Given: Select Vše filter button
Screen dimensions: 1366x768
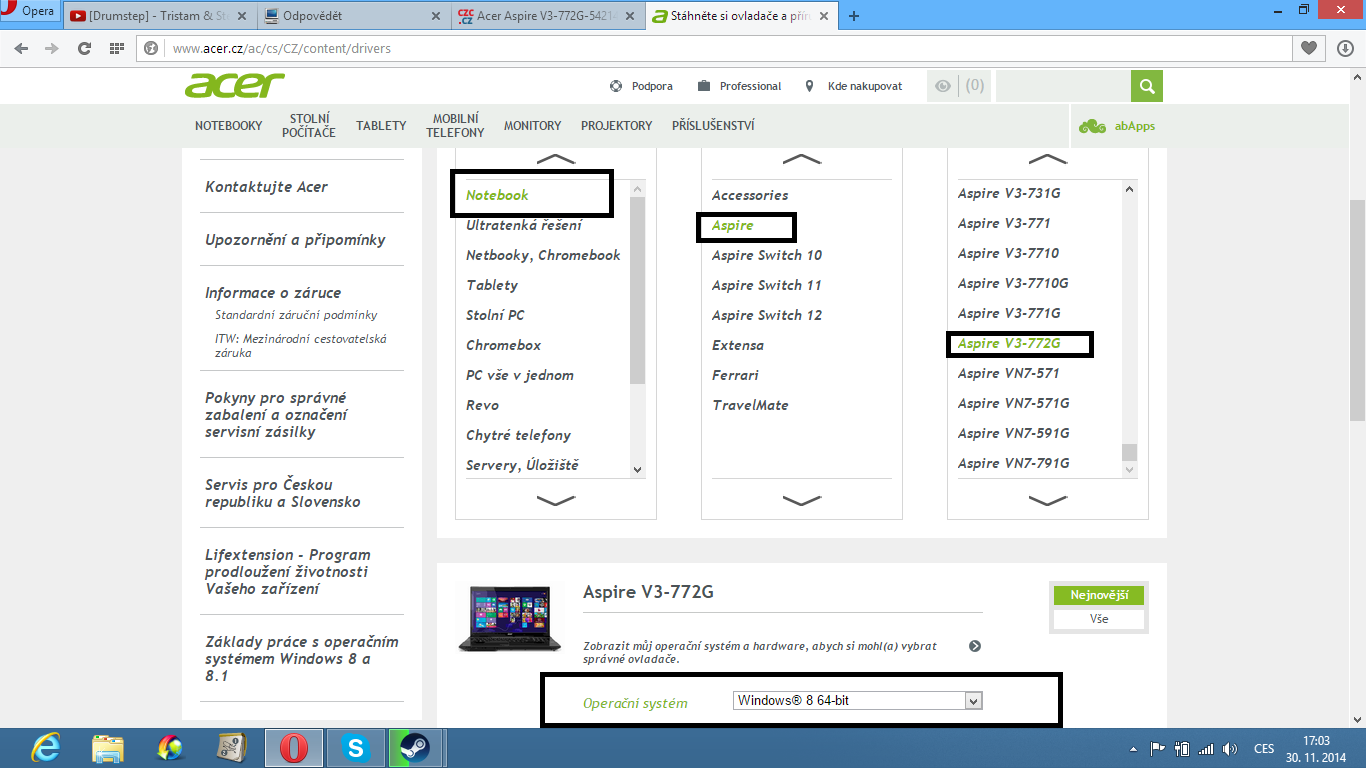Looking at the screenshot, I should click(1099, 619).
